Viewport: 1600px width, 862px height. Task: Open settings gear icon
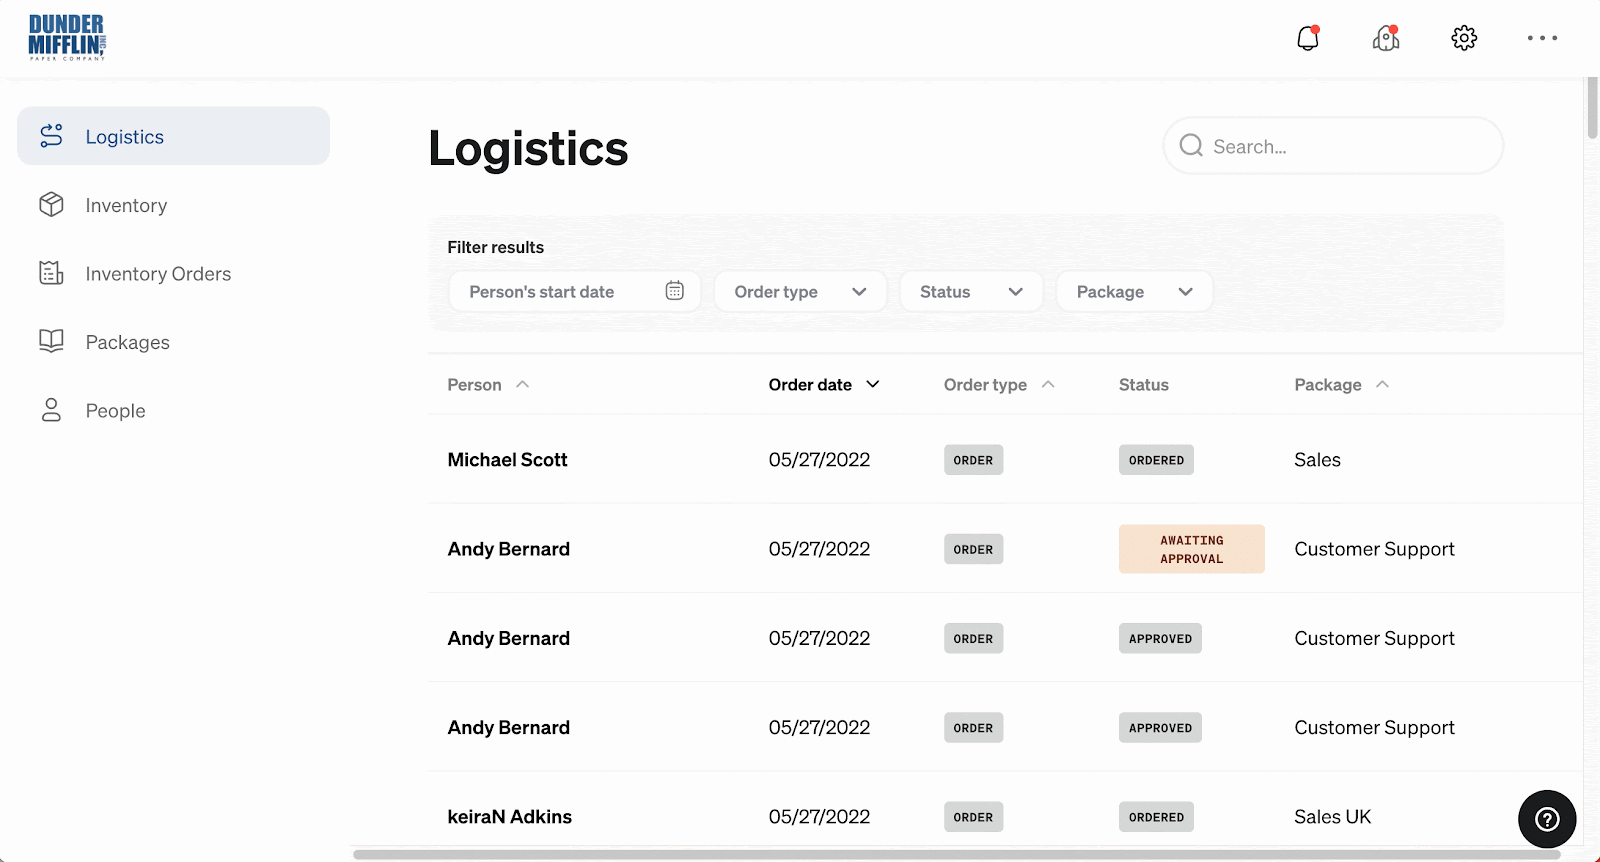click(1464, 38)
